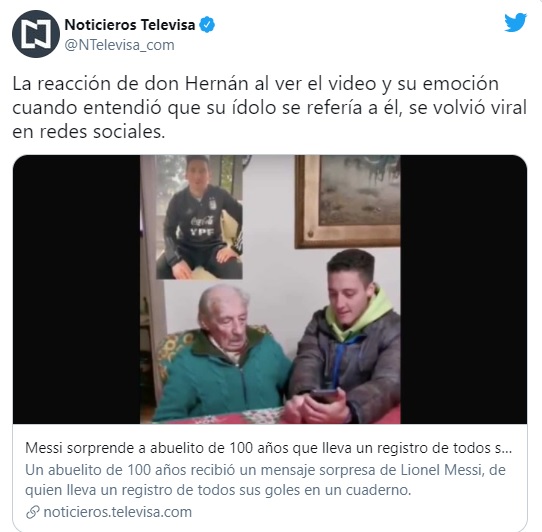Open the Messi sorprende a abuelito headline
This screenshot has height=532, width=542.
(268, 448)
